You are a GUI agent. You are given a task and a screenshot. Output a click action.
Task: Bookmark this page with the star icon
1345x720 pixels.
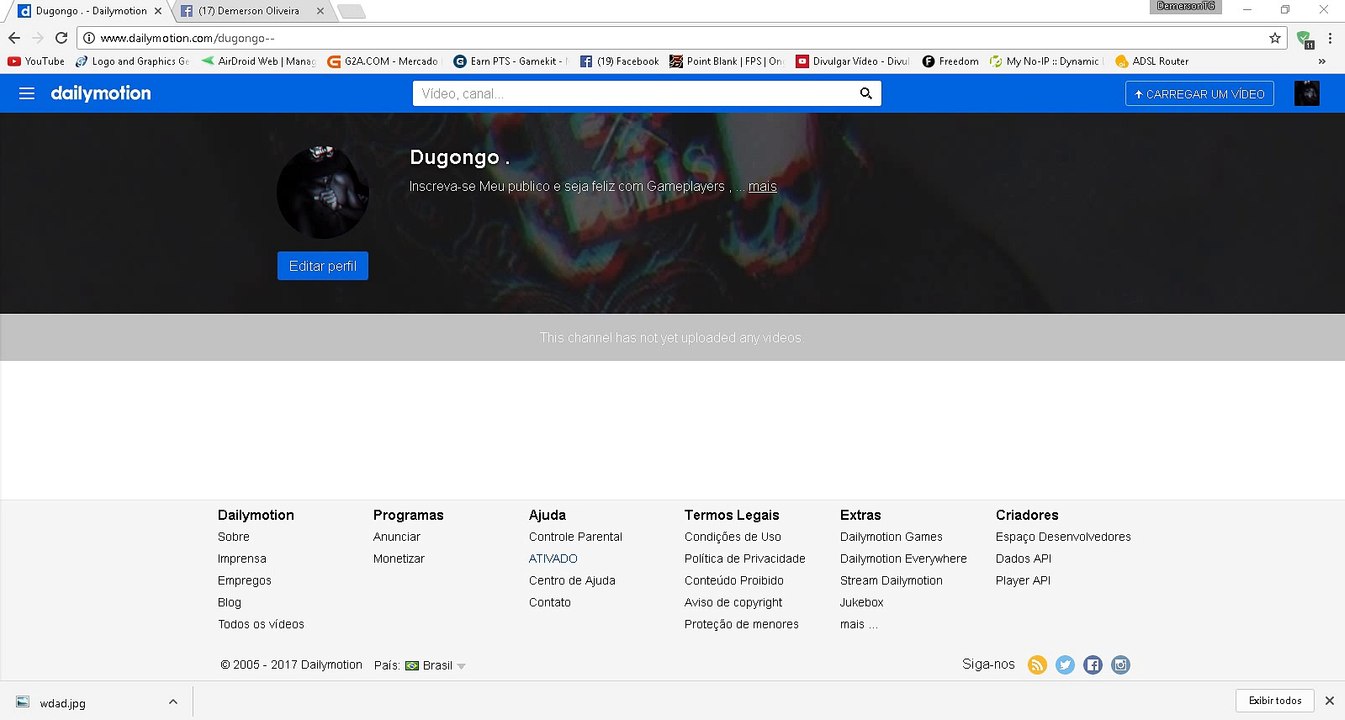click(x=1275, y=38)
